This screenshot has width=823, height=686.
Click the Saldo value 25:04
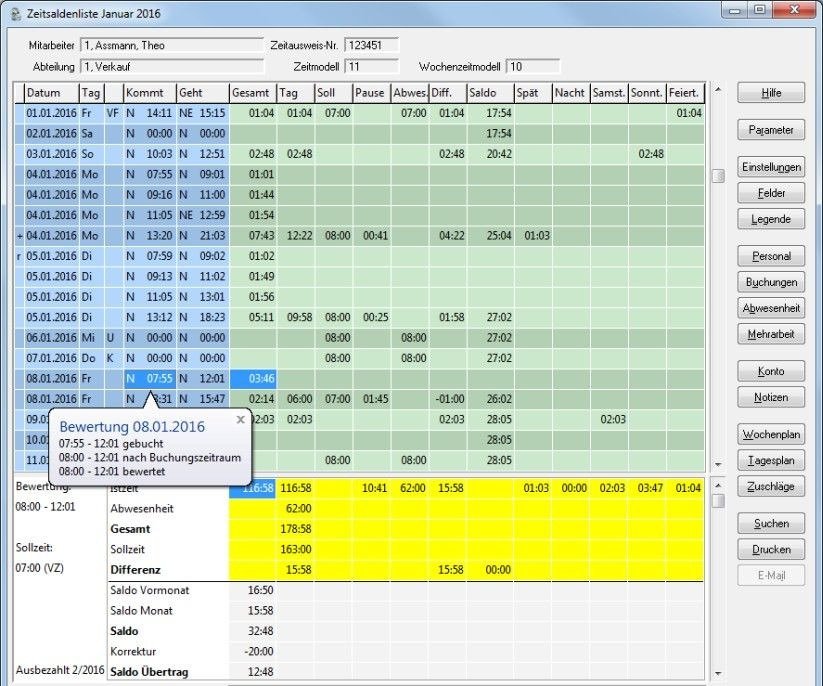point(499,236)
